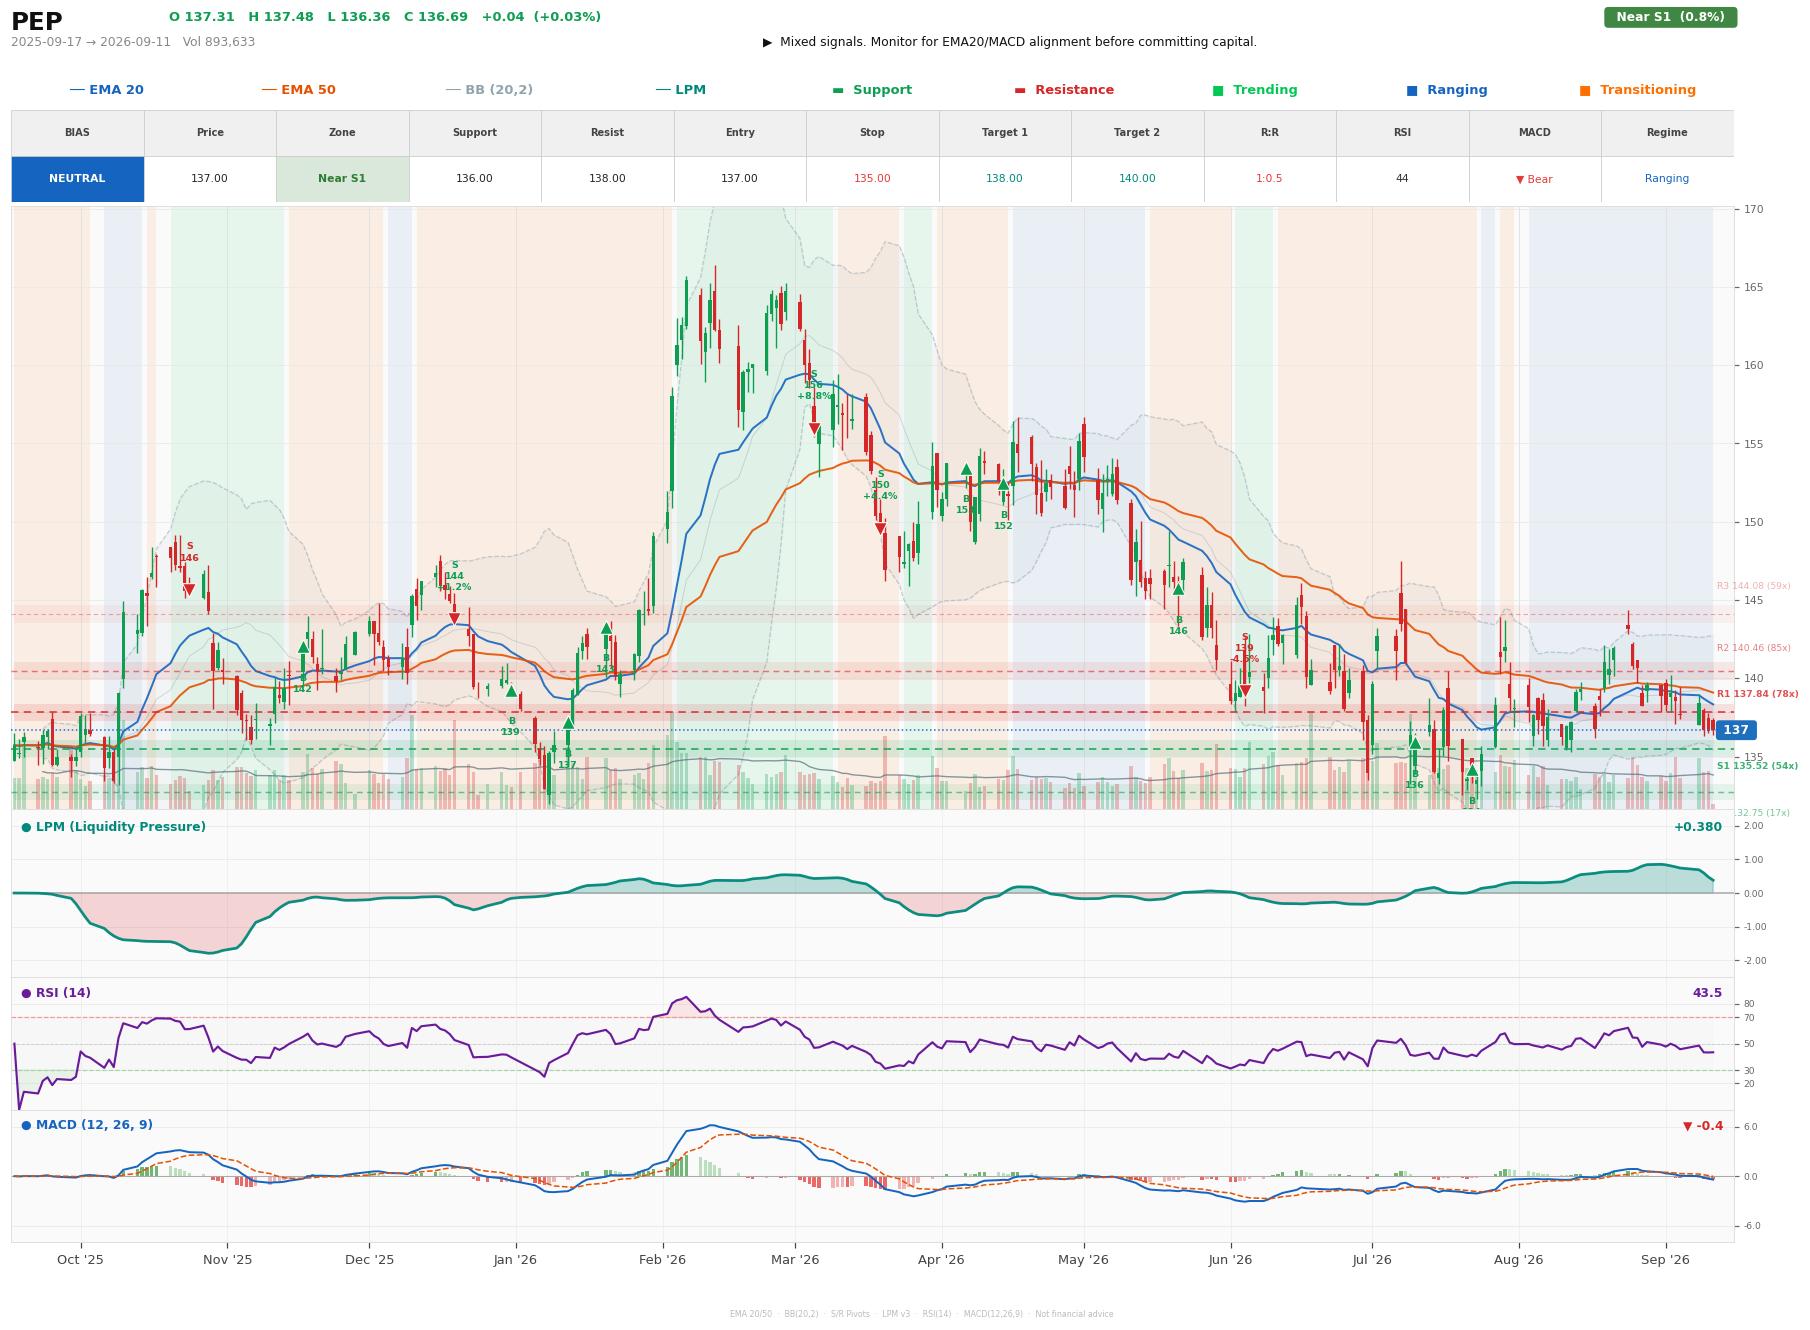Click the Feb '26 date axis label

[662, 1260]
